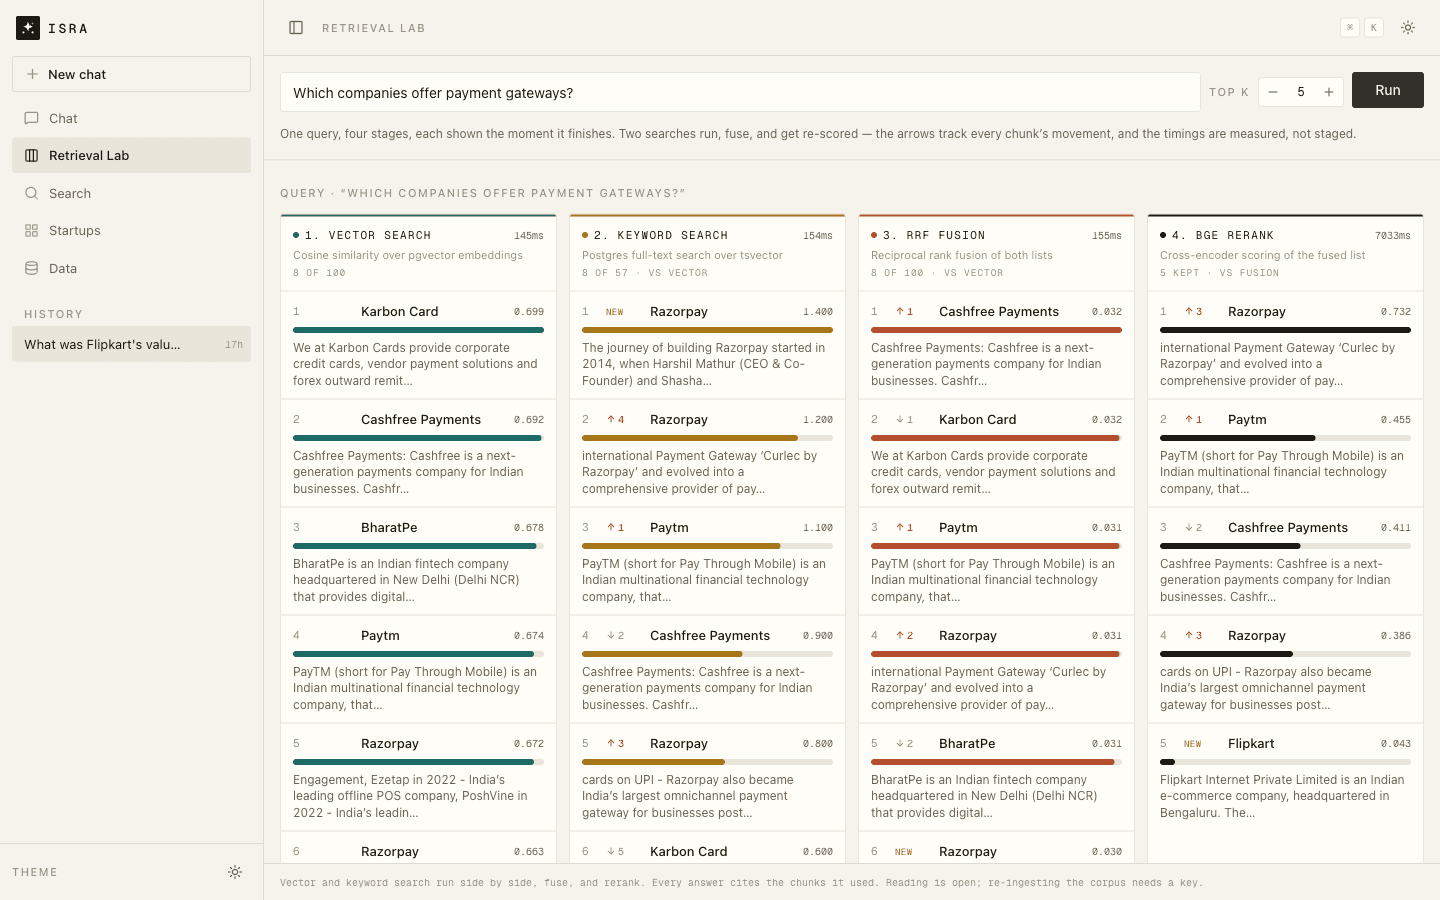Open BharatPe title in RRF Fusion
This screenshot has height=900, width=1440.
(x=967, y=744)
